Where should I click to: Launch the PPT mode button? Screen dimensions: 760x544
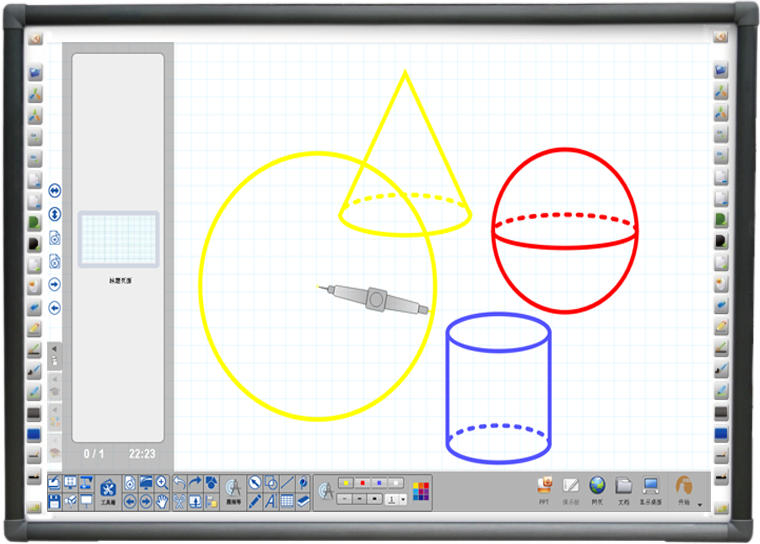click(544, 487)
